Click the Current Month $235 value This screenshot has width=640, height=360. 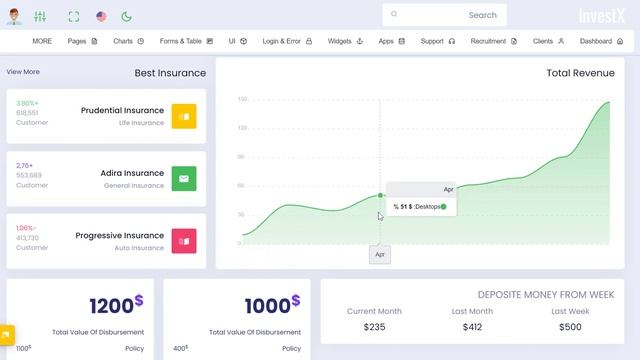(374, 327)
